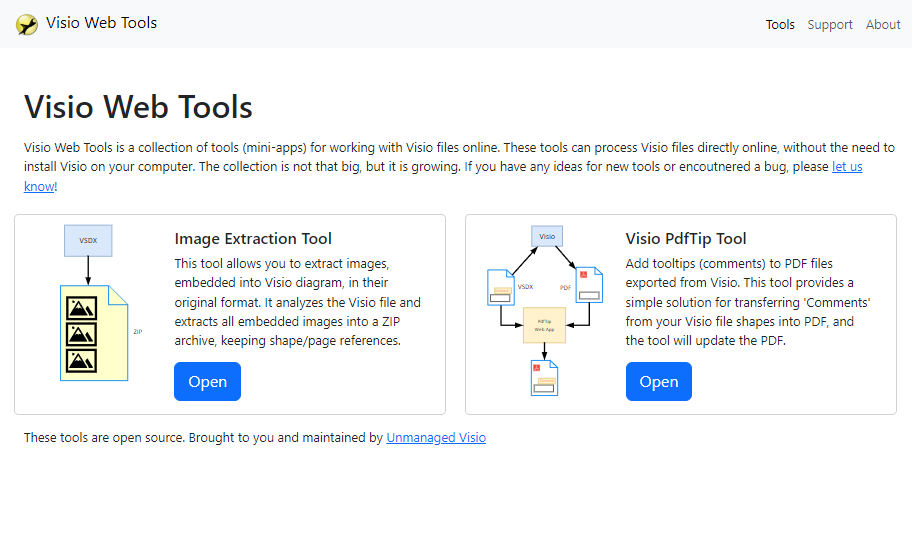Click the Visio PdfTip Tool heading
912x536 pixels.
(686, 239)
